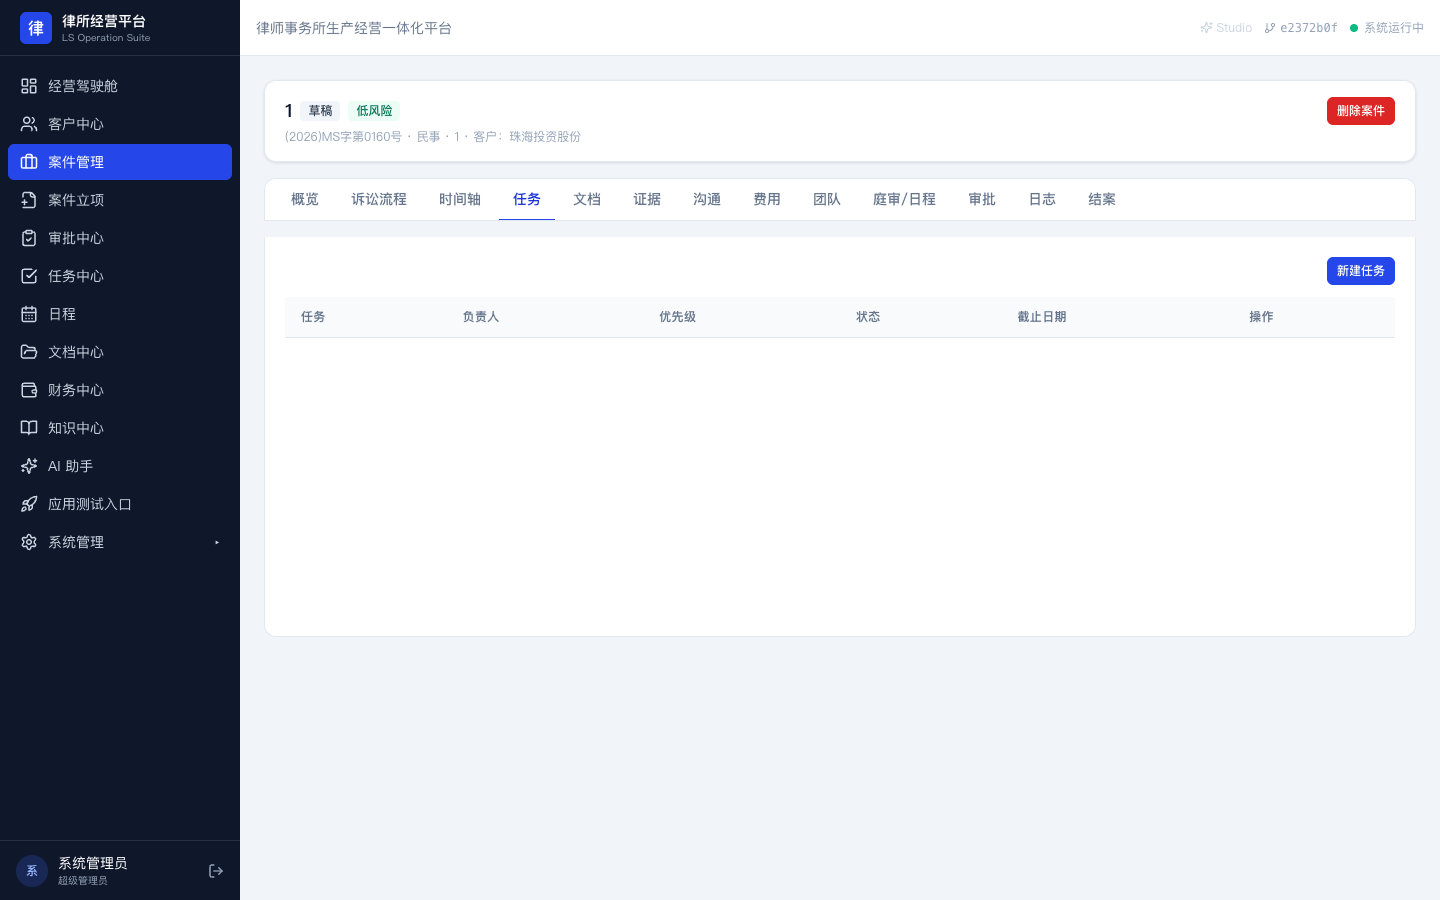The height and width of the screenshot is (900, 1440).
Task: Click the 系统运行中 status indicator
Action: click(x=1387, y=28)
